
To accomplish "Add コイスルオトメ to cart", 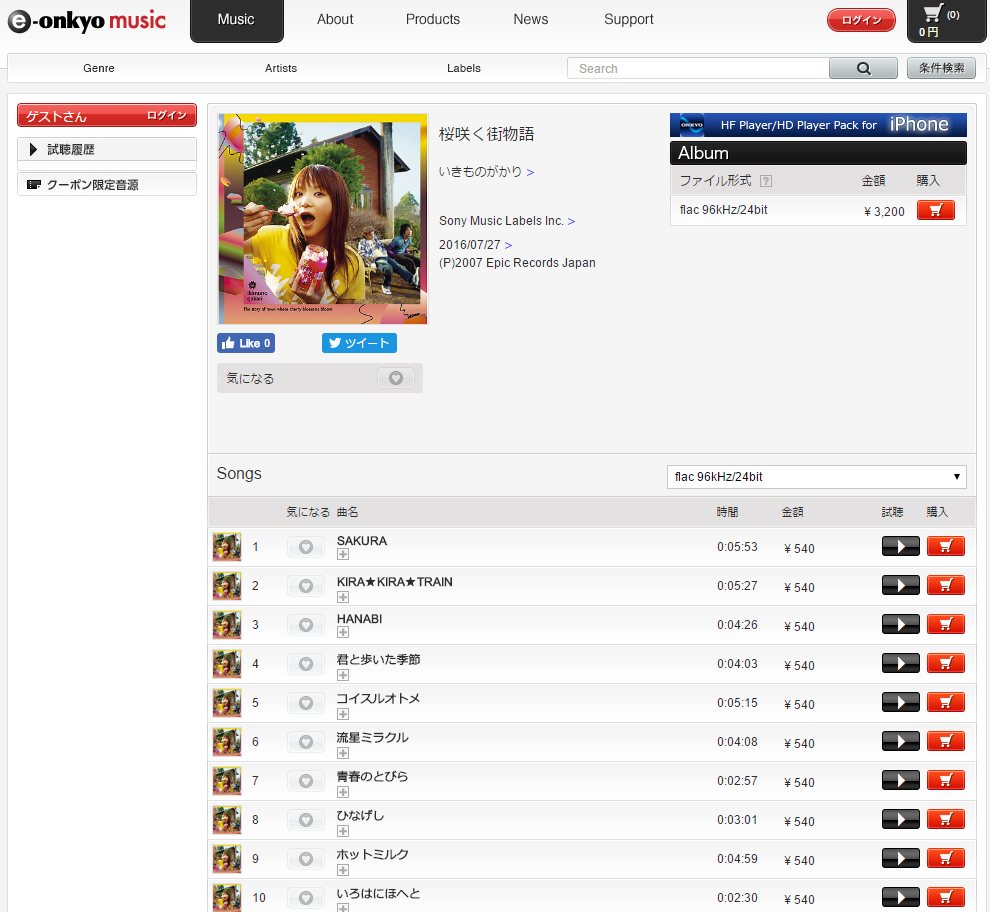I will coord(946,702).
